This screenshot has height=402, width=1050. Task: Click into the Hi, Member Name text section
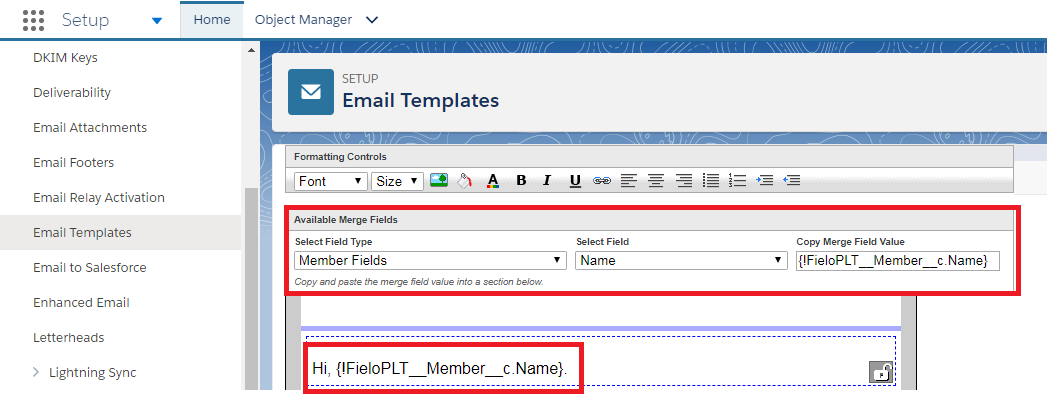[440, 368]
